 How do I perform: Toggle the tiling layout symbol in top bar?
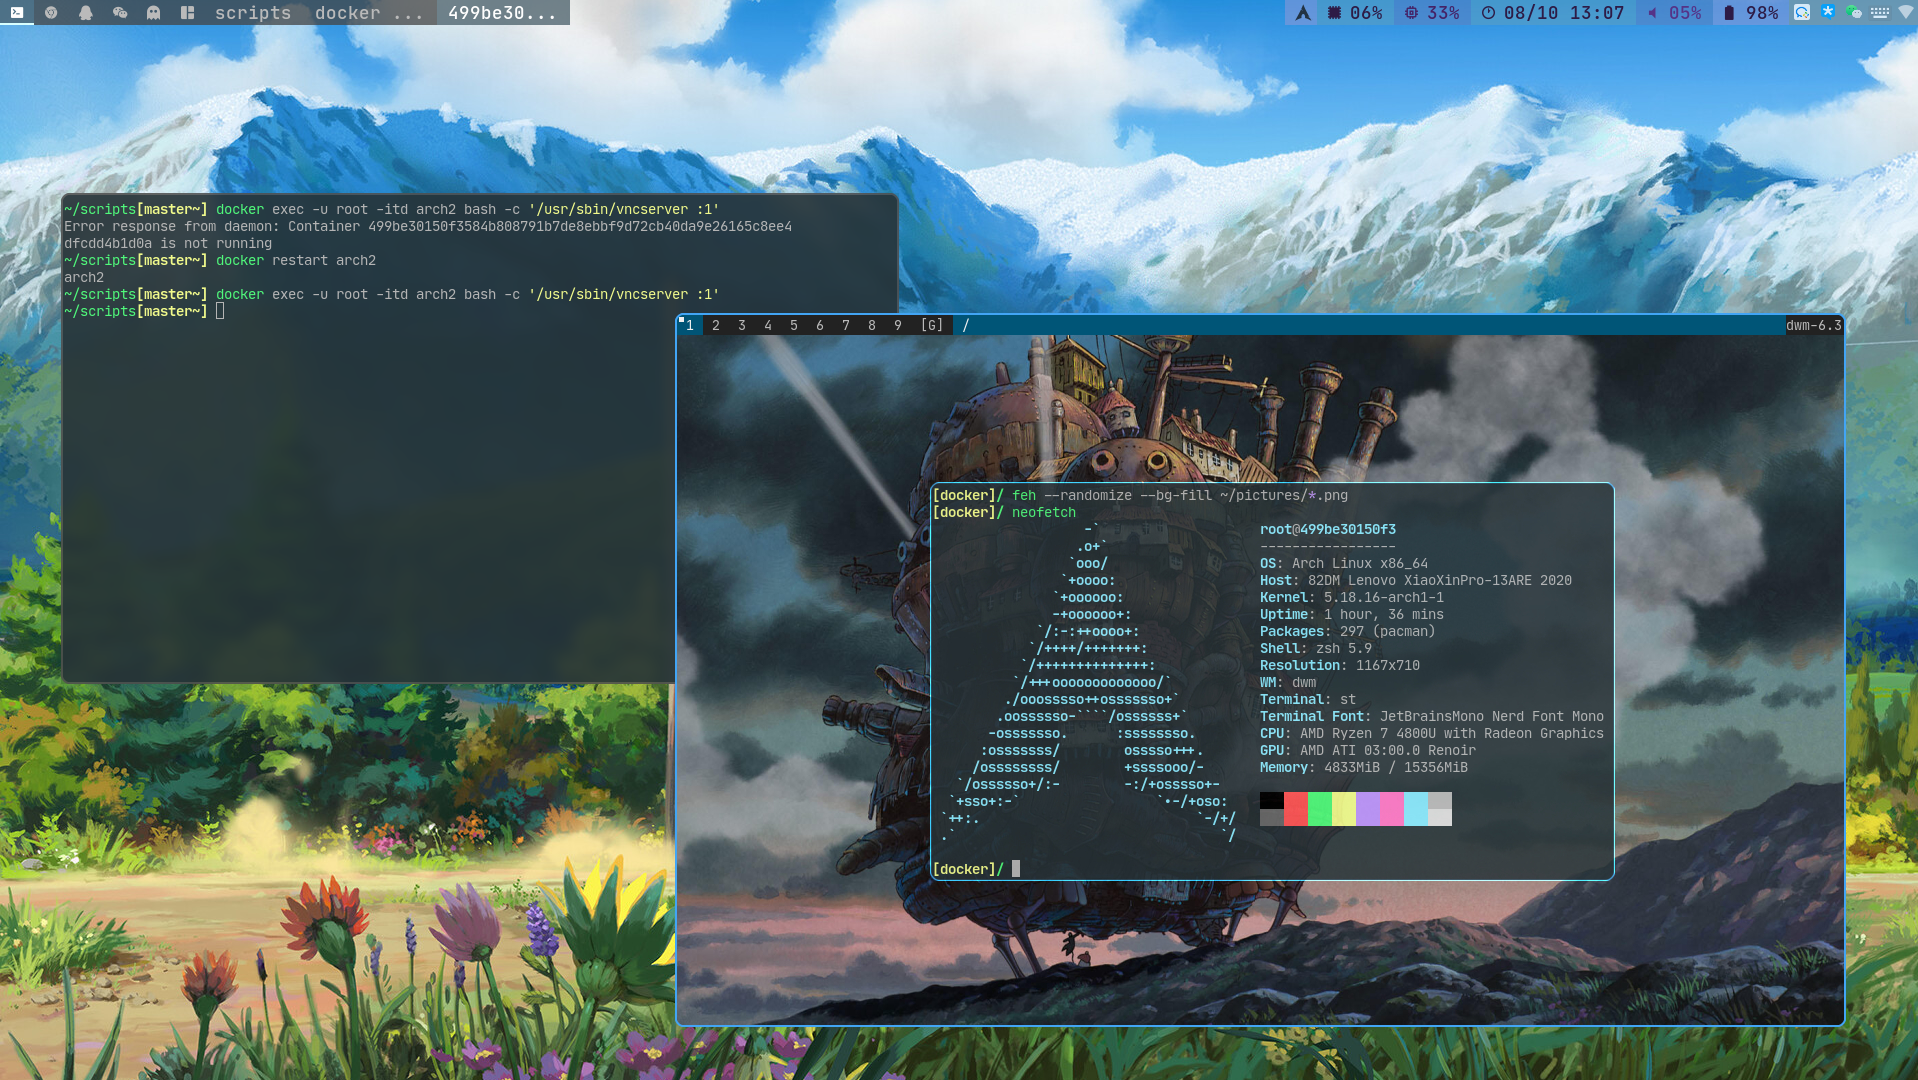pos(187,13)
